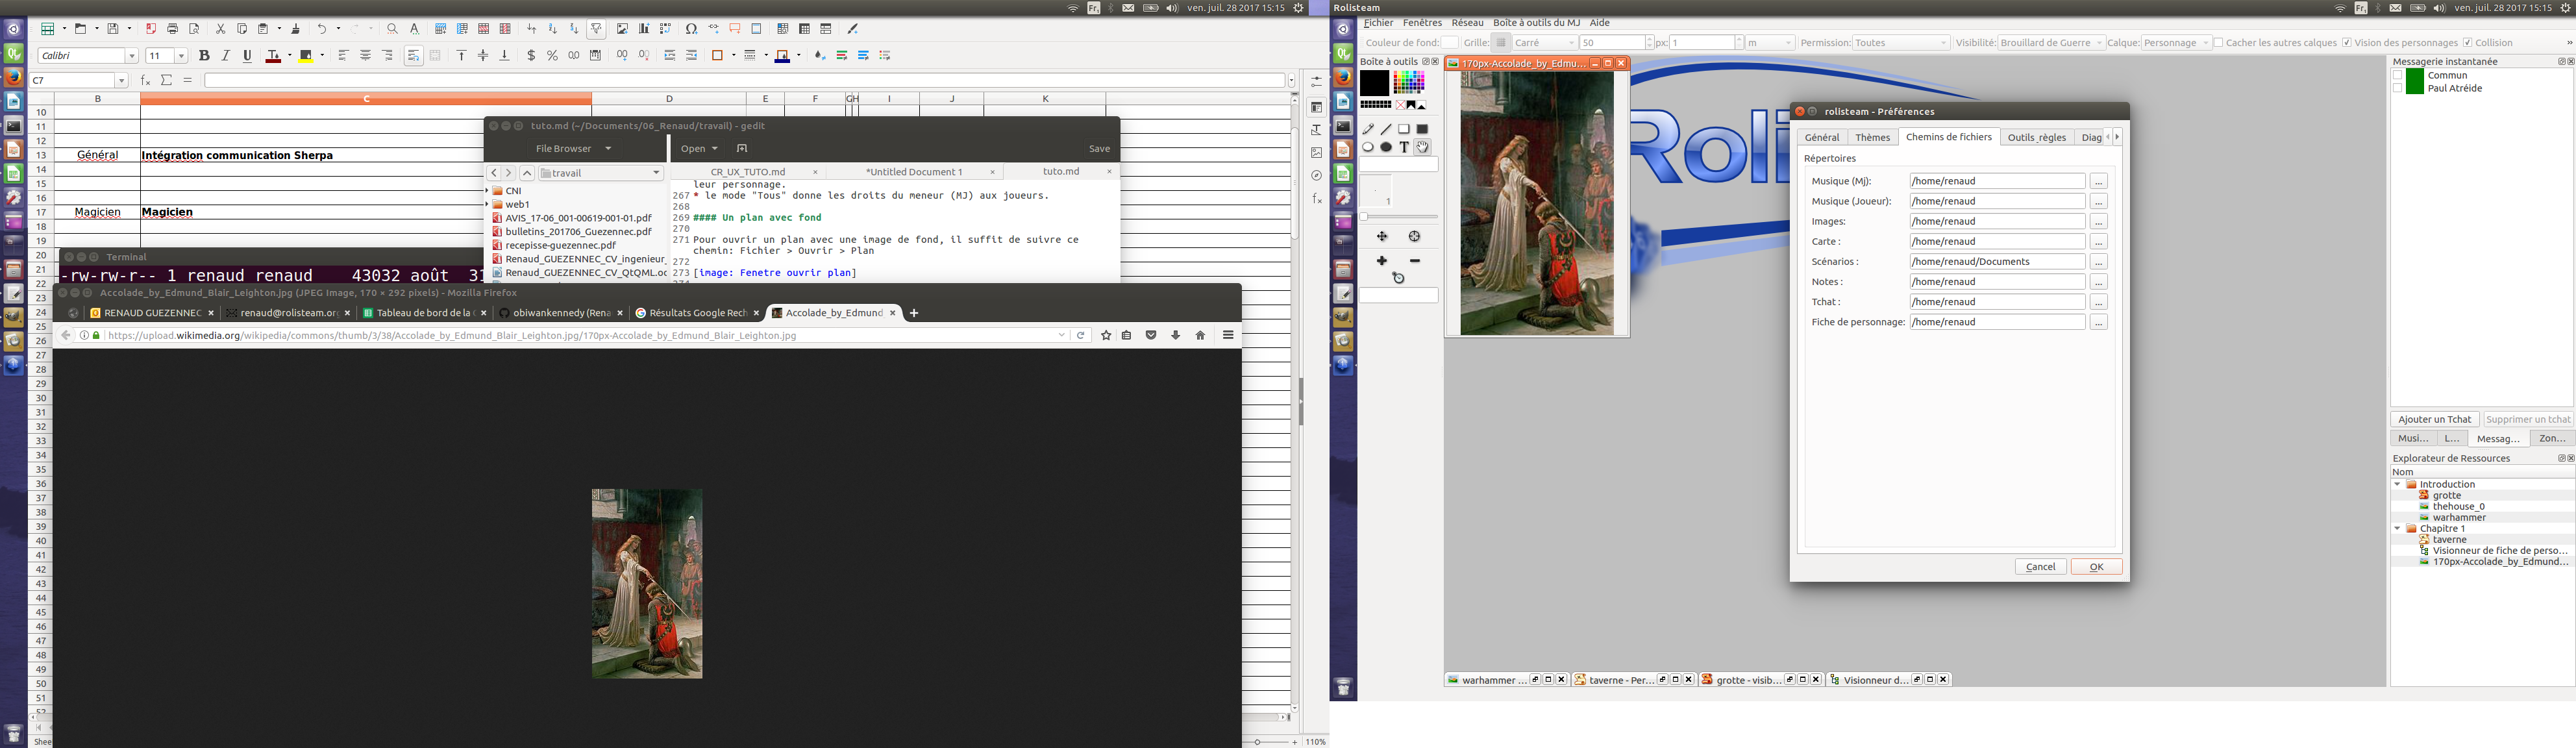This screenshot has height=748, width=2576.
Task: Activate the hand pan tool
Action: tap(1422, 147)
